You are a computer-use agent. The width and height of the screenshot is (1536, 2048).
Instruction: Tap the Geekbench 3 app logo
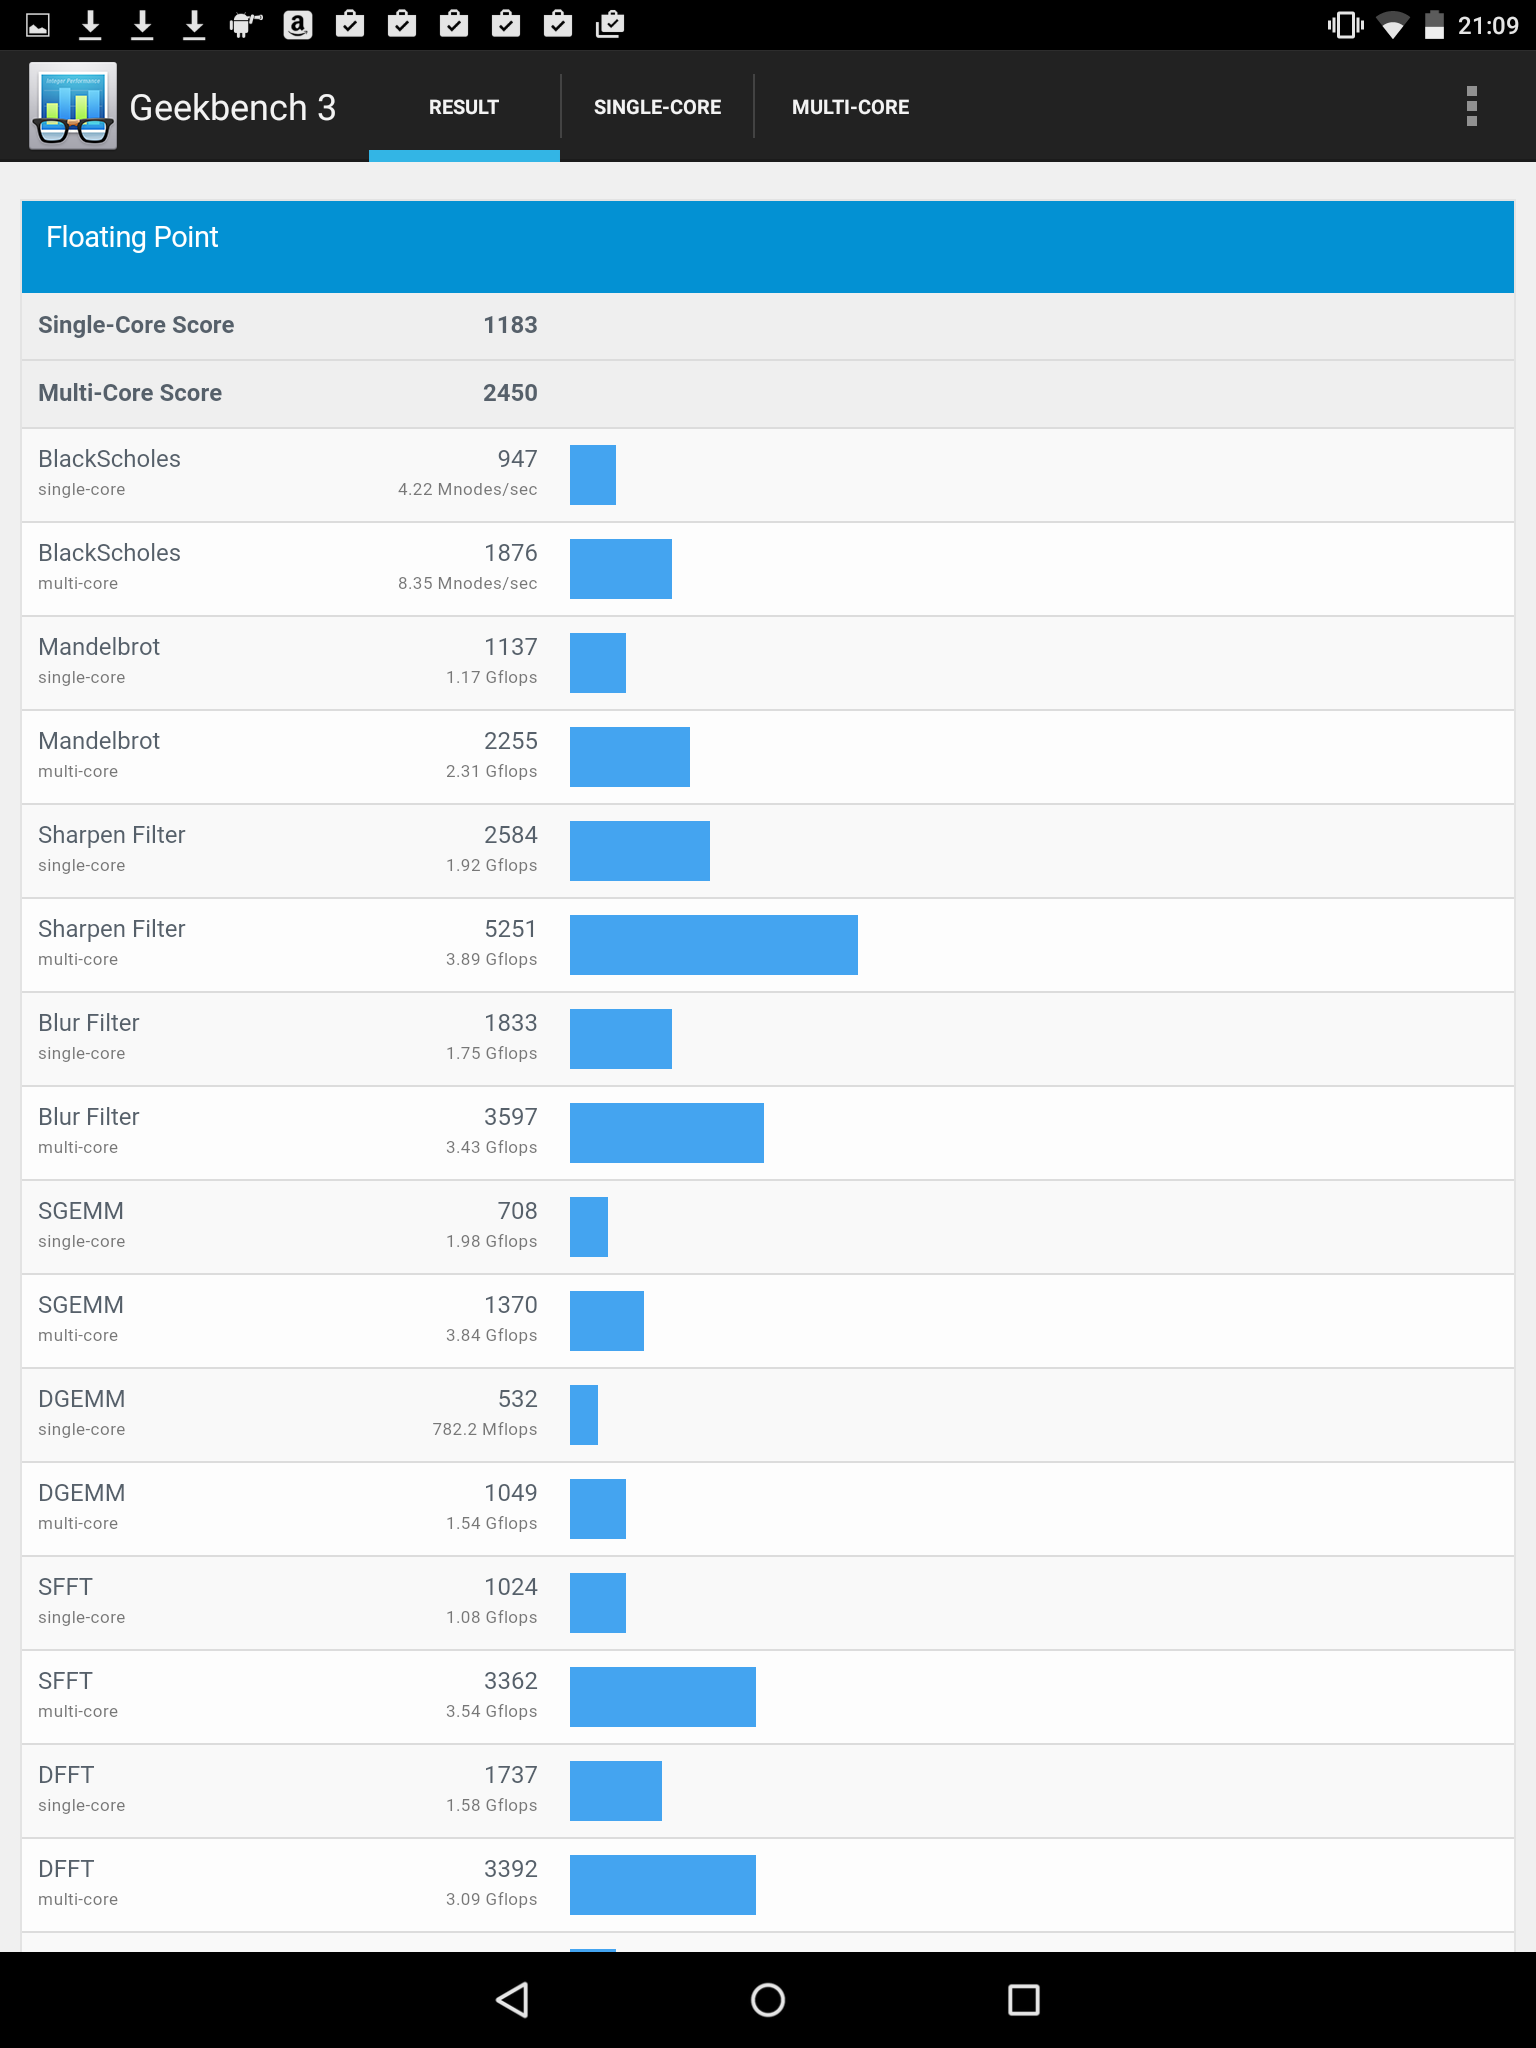point(73,106)
